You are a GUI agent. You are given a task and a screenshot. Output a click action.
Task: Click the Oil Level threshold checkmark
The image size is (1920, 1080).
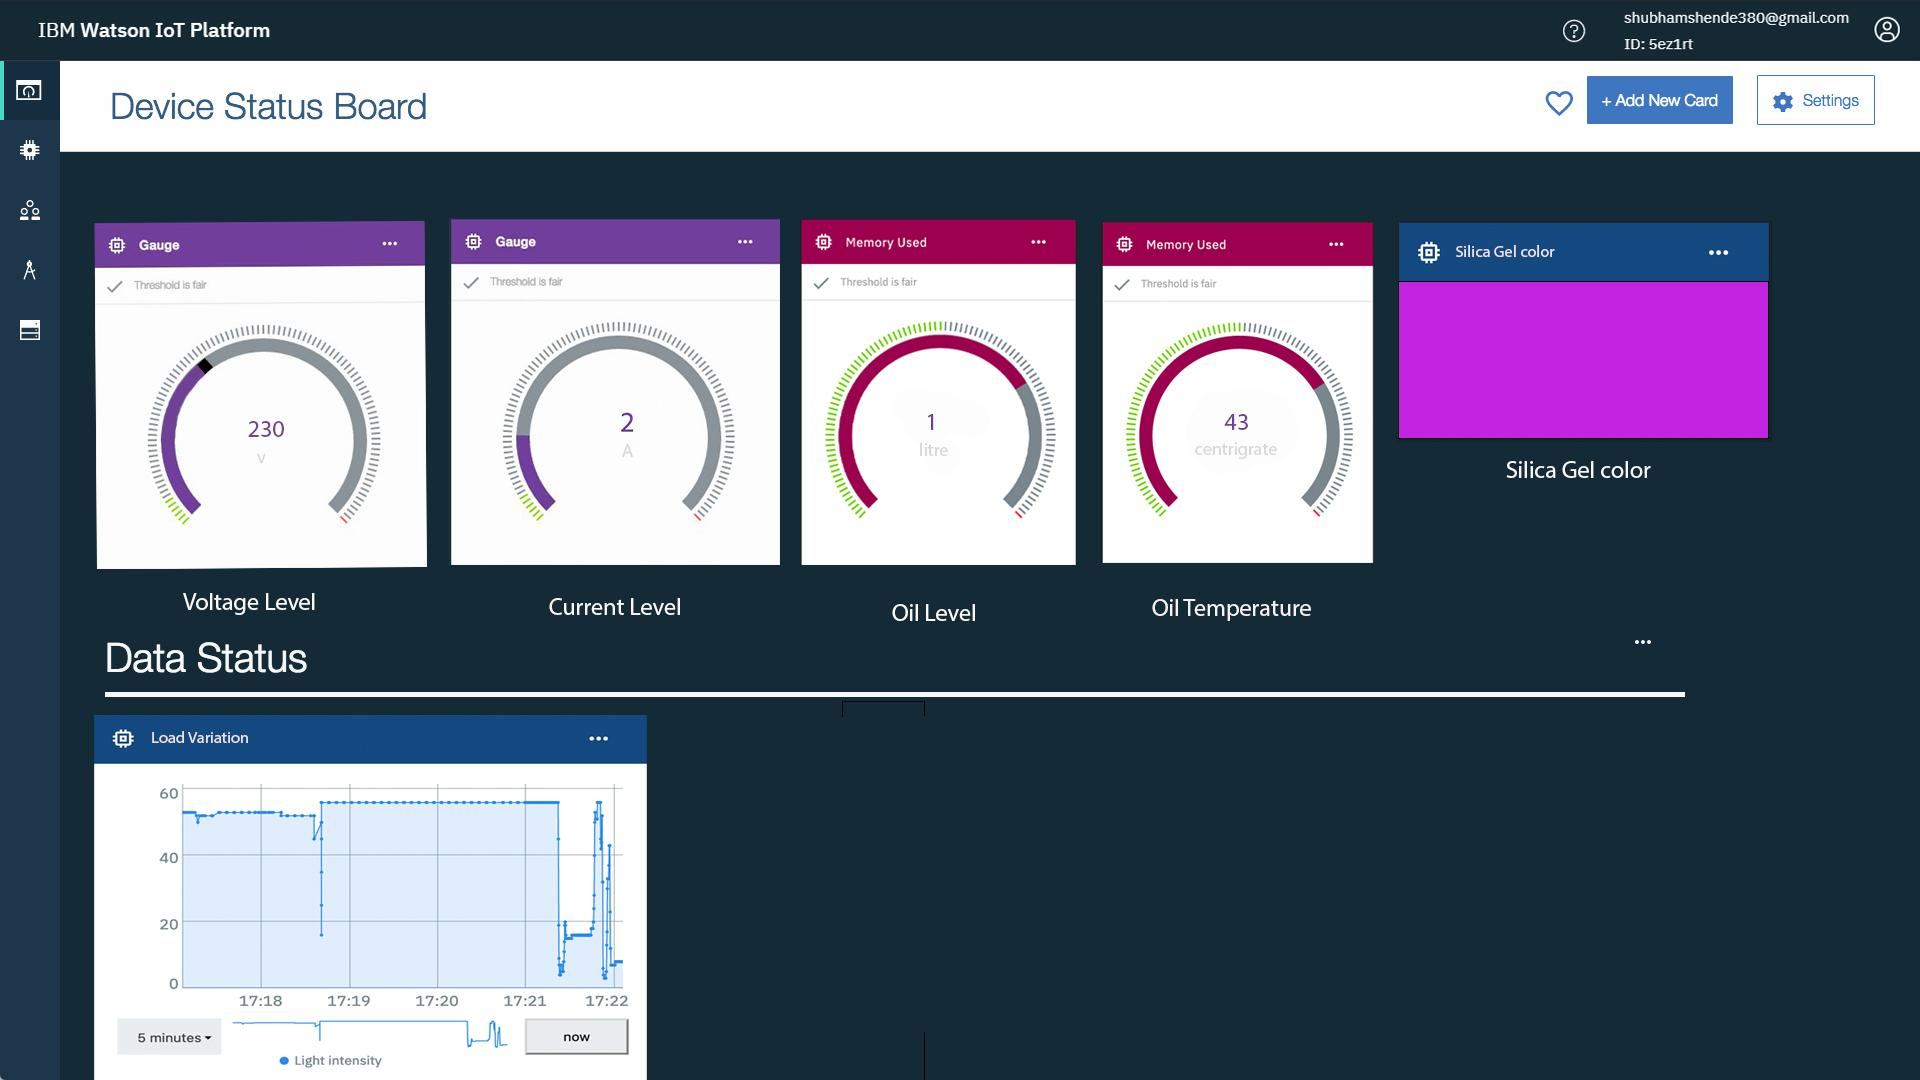click(x=821, y=283)
